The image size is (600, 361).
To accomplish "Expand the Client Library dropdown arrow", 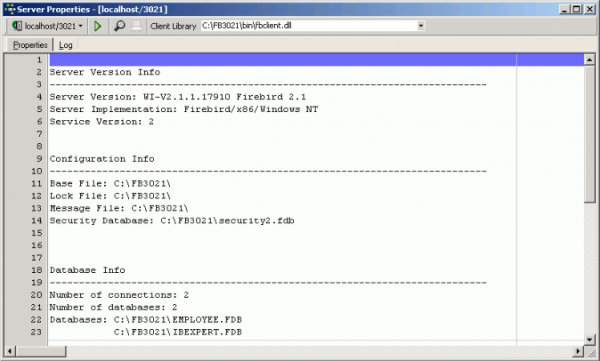I will [x=421, y=26].
